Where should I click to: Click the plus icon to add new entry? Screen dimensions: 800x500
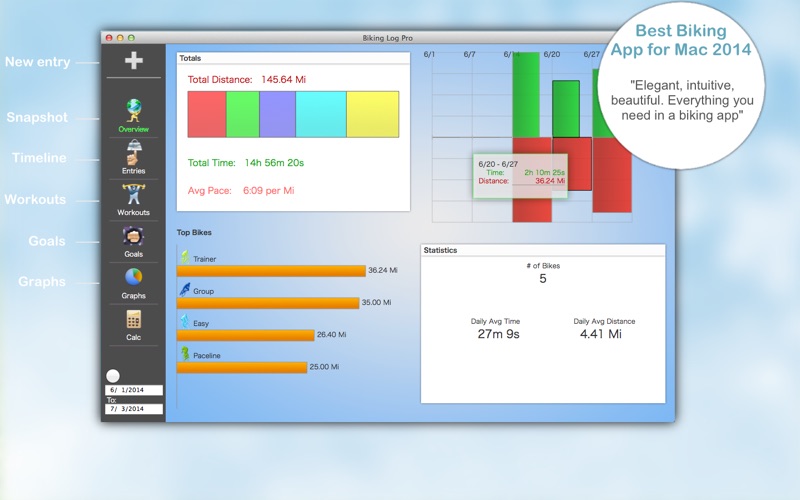(x=134, y=60)
